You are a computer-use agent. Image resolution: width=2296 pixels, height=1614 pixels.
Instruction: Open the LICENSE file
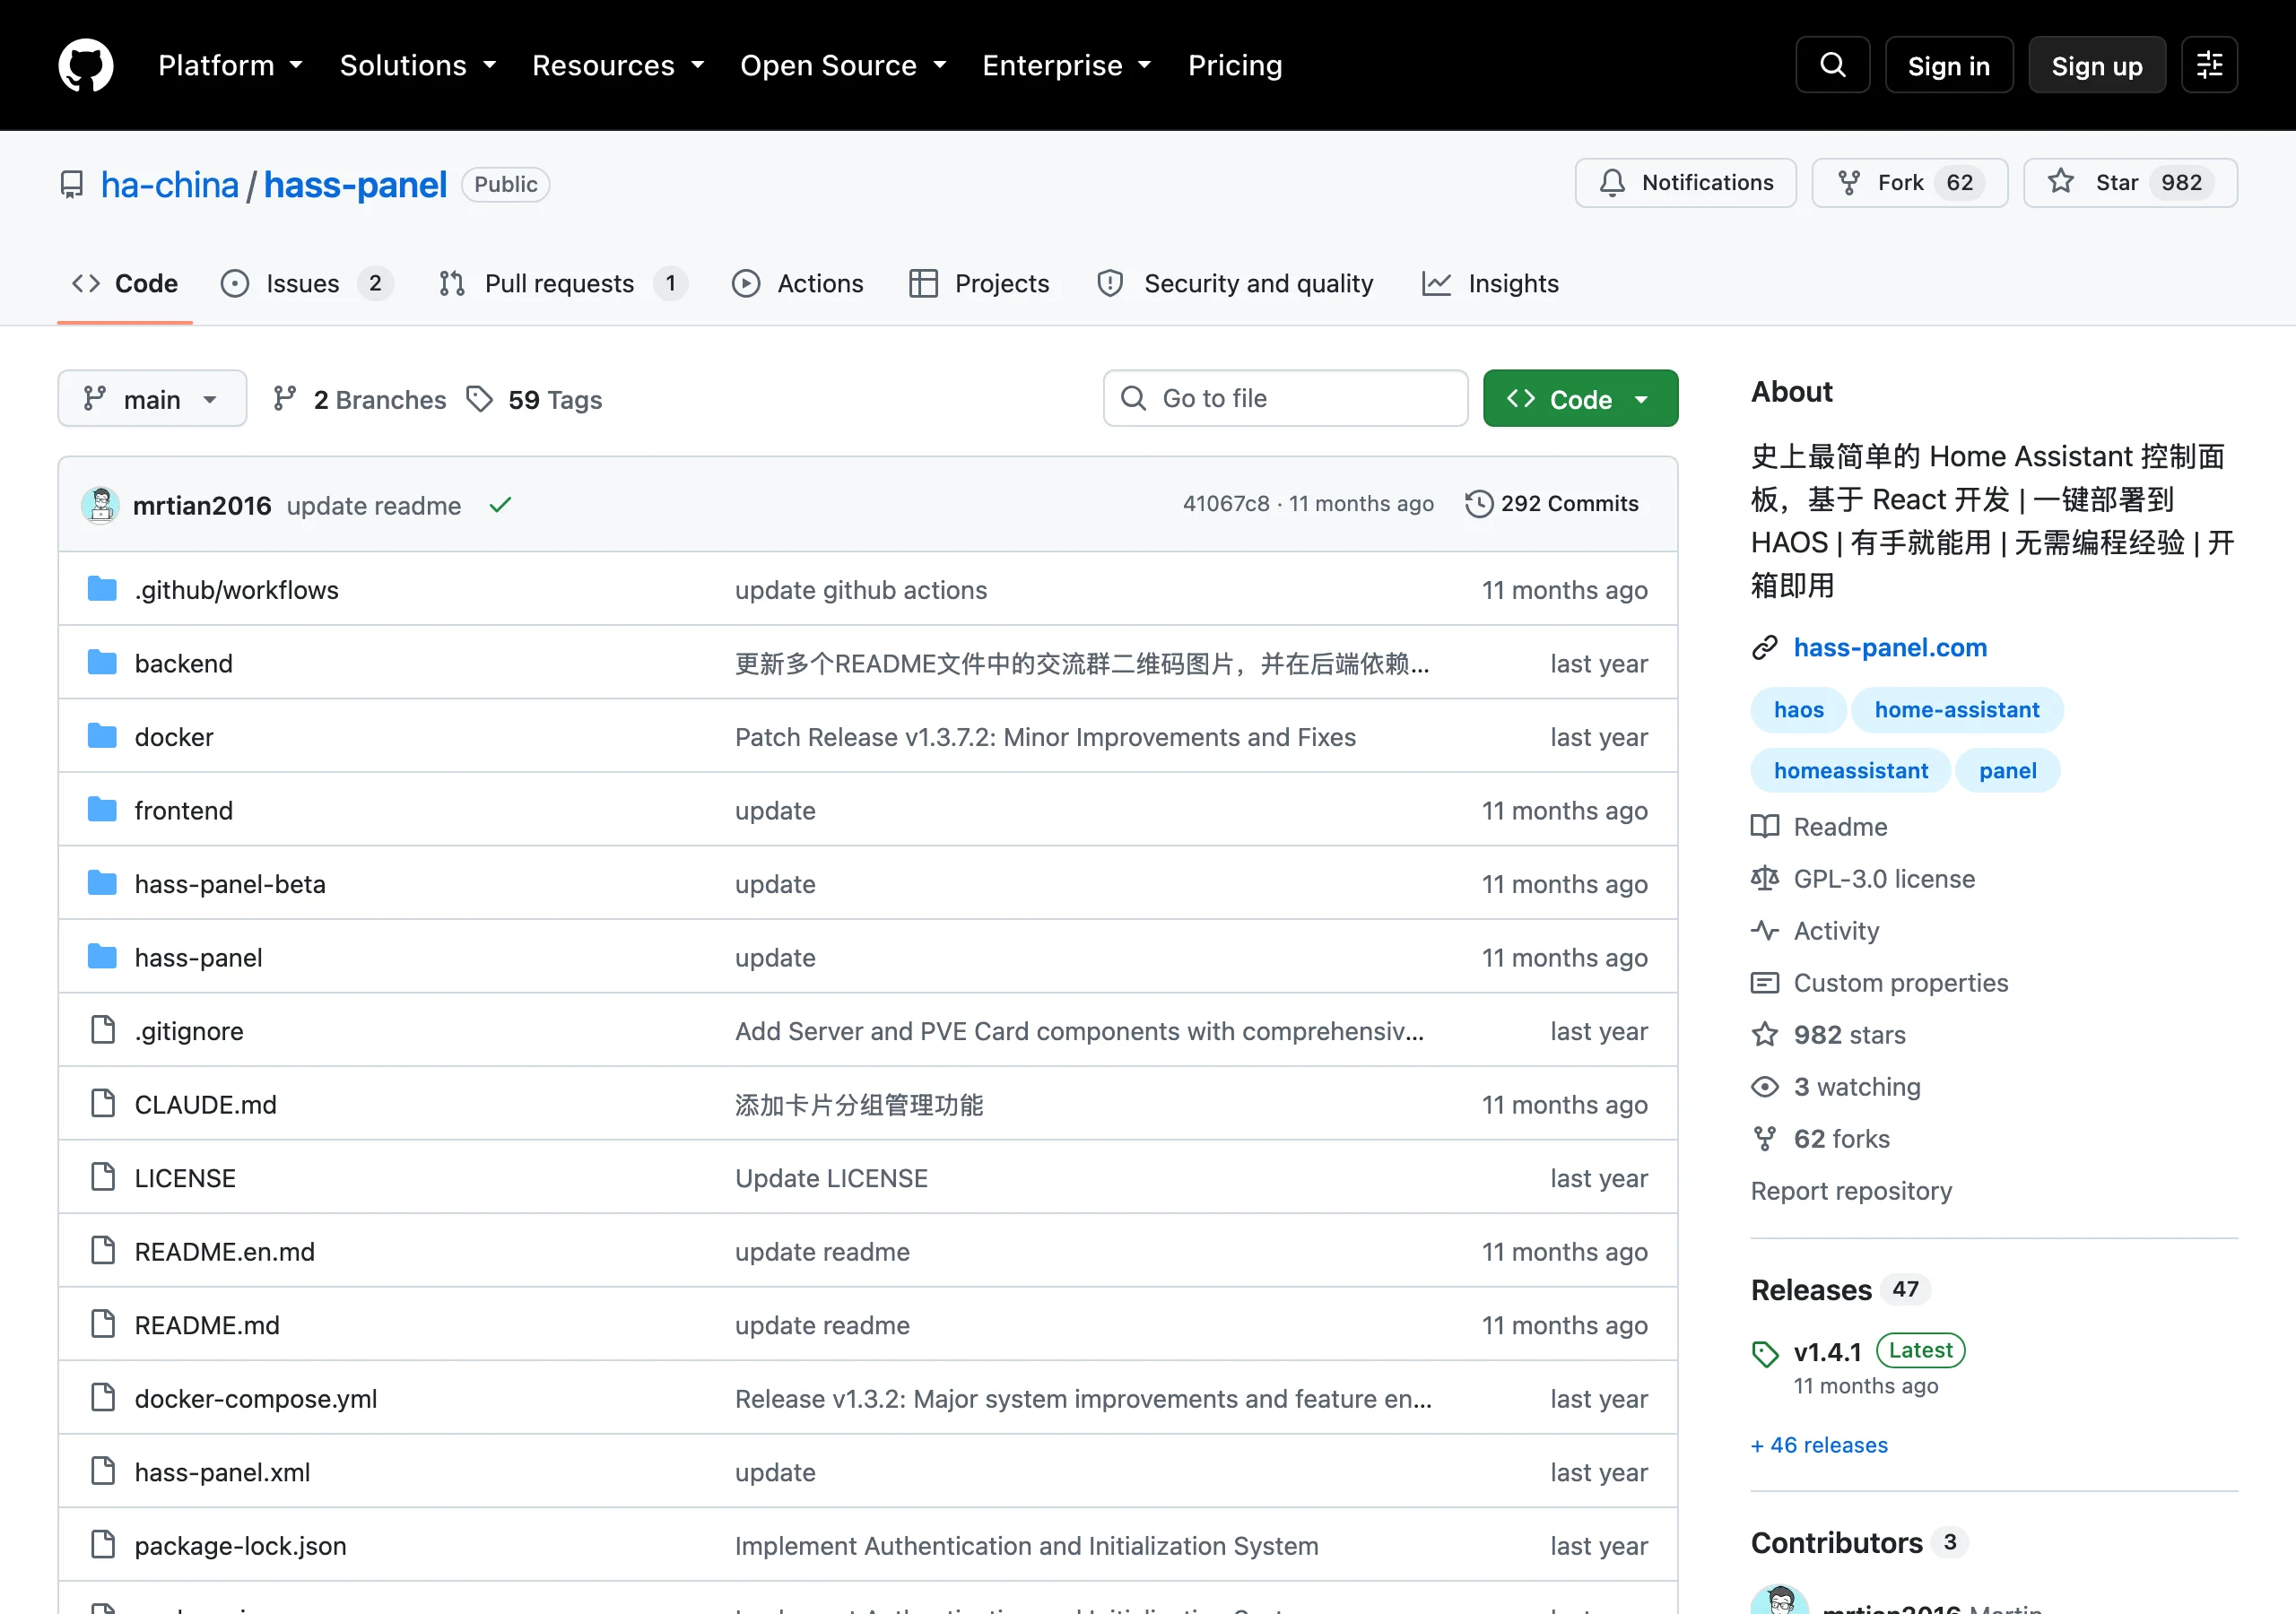point(185,1178)
